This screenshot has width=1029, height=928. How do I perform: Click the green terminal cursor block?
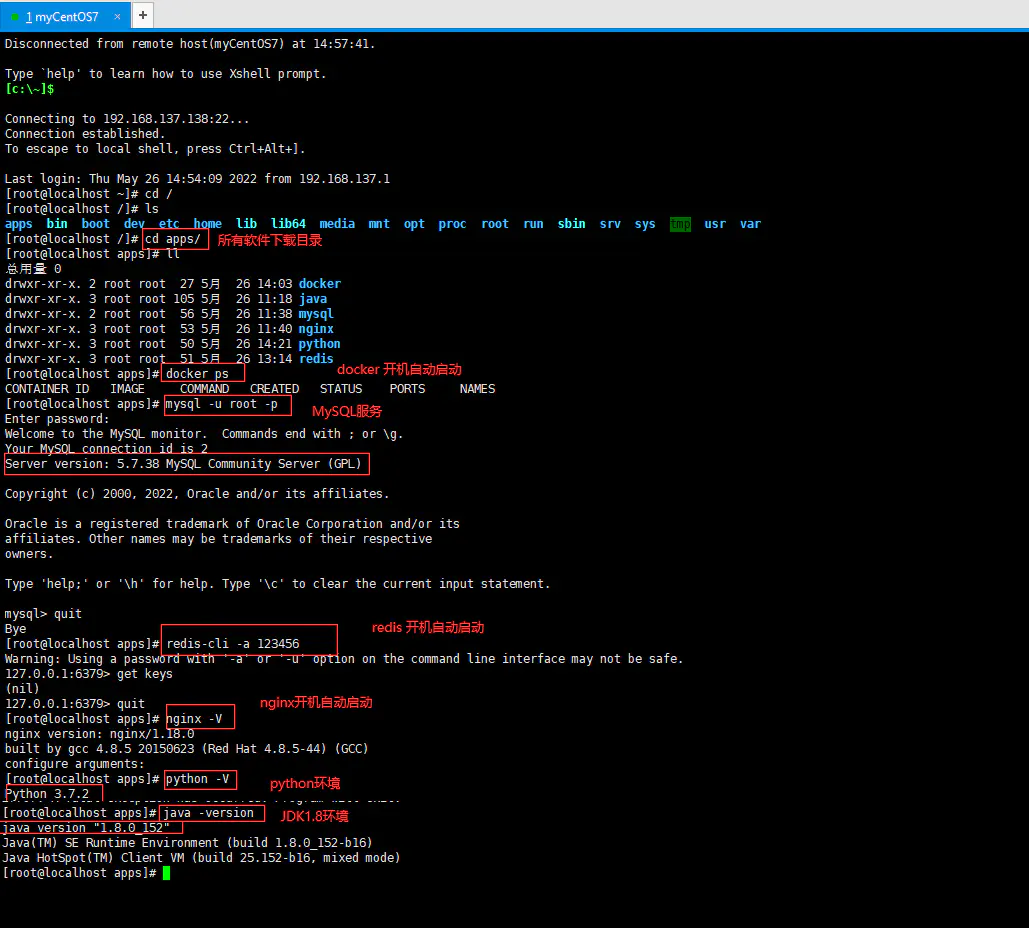(167, 873)
